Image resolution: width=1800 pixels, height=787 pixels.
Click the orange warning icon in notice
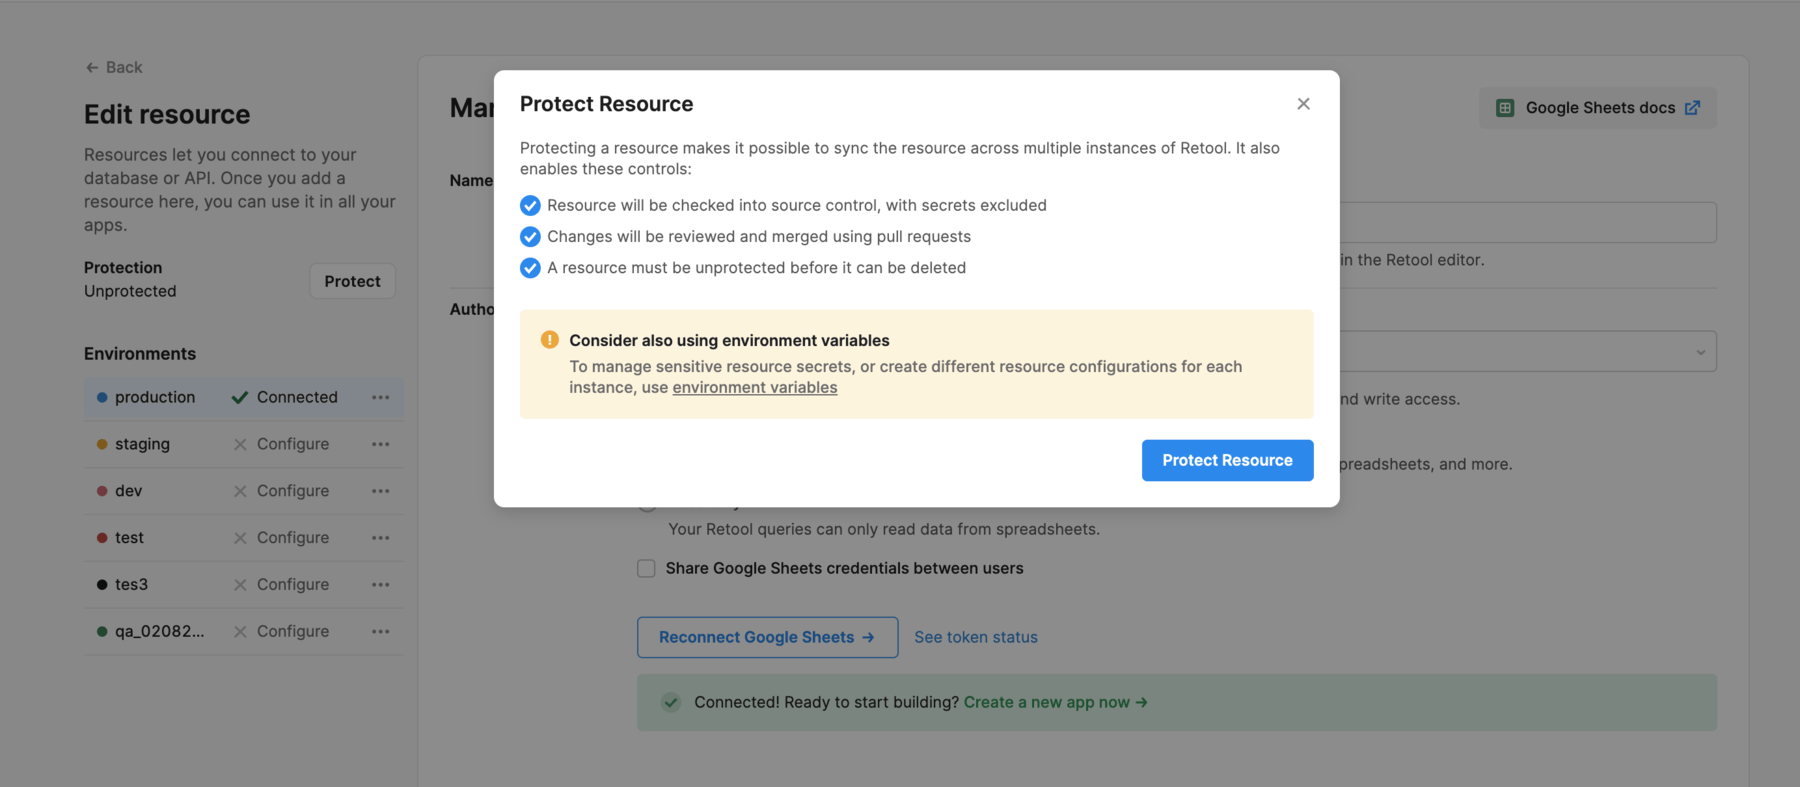(x=549, y=340)
